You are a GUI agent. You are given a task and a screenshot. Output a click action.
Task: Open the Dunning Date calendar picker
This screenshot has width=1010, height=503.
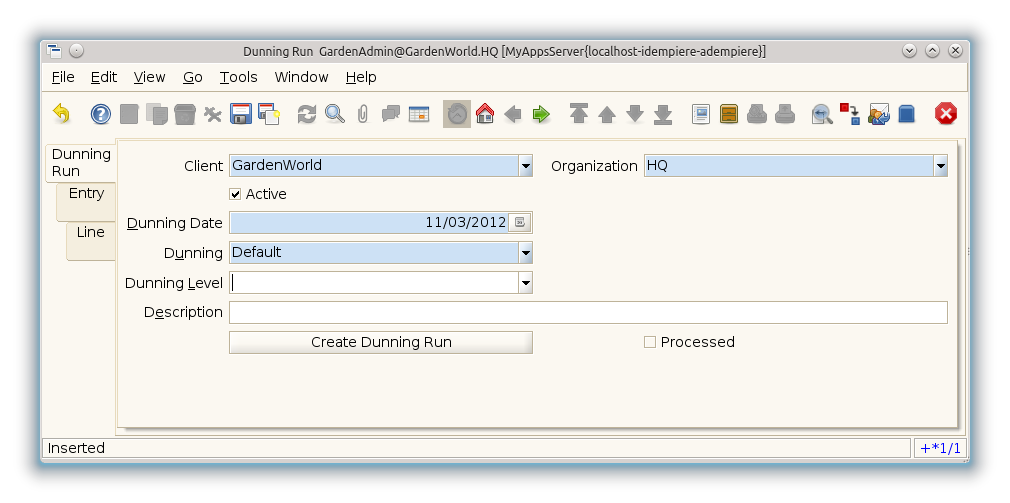click(x=520, y=223)
